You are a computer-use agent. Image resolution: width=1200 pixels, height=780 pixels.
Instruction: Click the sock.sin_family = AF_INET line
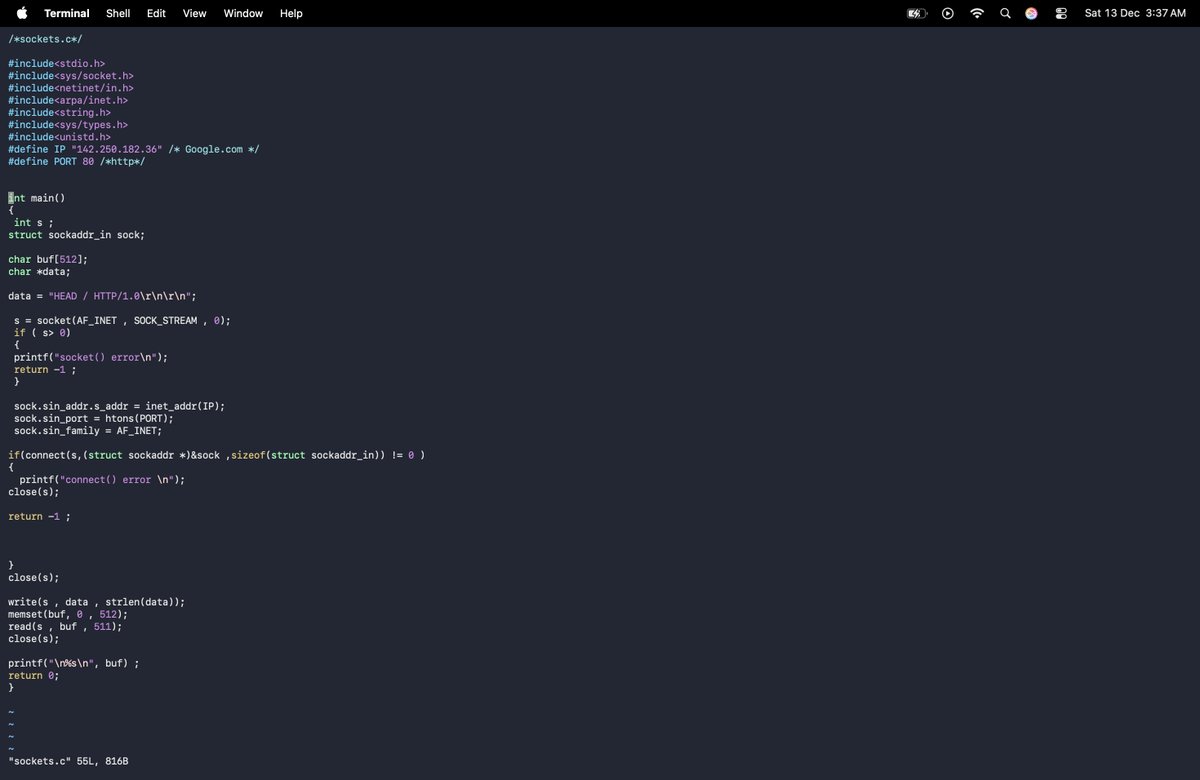click(88, 430)
